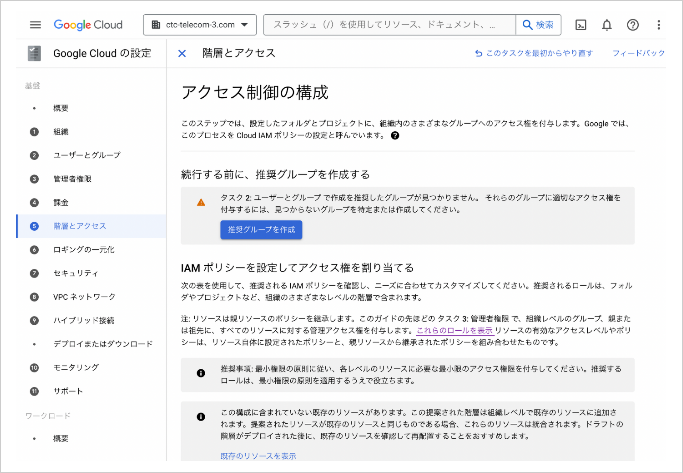Open the フィードバック link

638,54
